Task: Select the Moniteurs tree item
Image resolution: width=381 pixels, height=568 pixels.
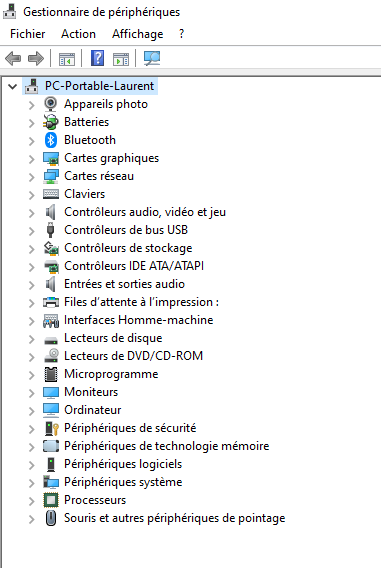Action: pos(91,392)
